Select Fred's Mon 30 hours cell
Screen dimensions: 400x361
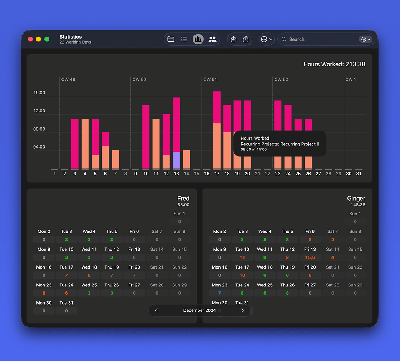[44, 311]
